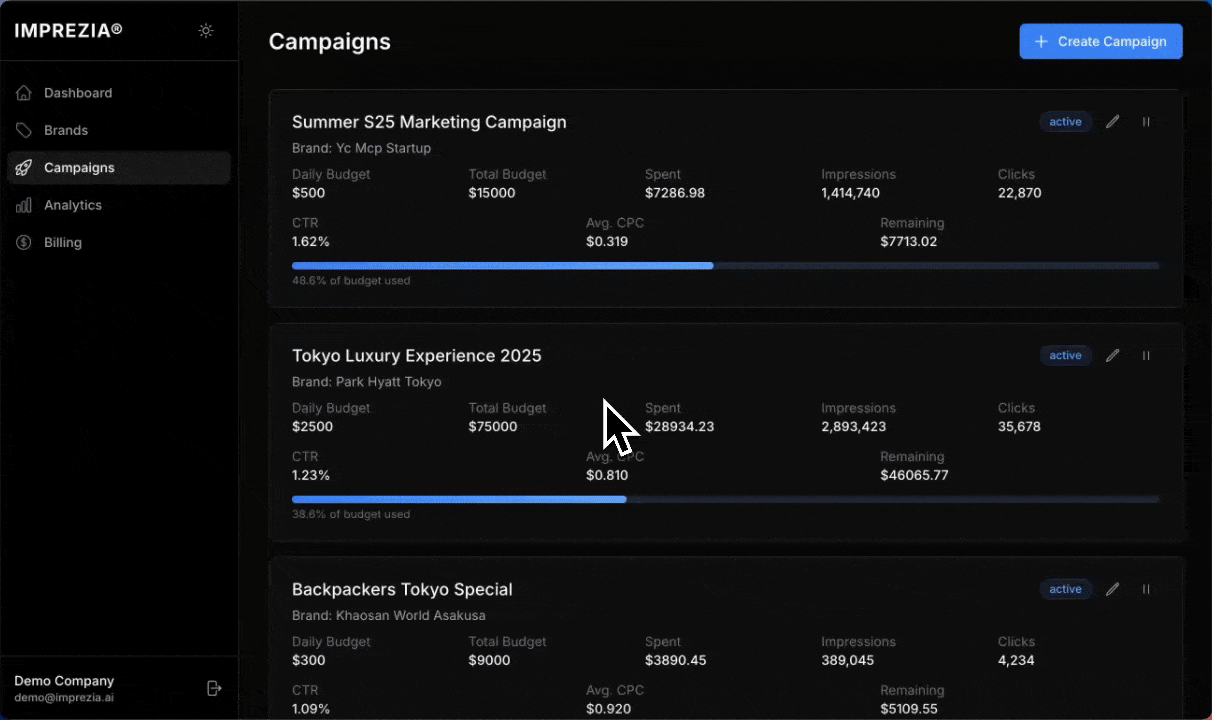Select the Campaigns sidebar item
The image size is (1212, 720).
[79, 168]
